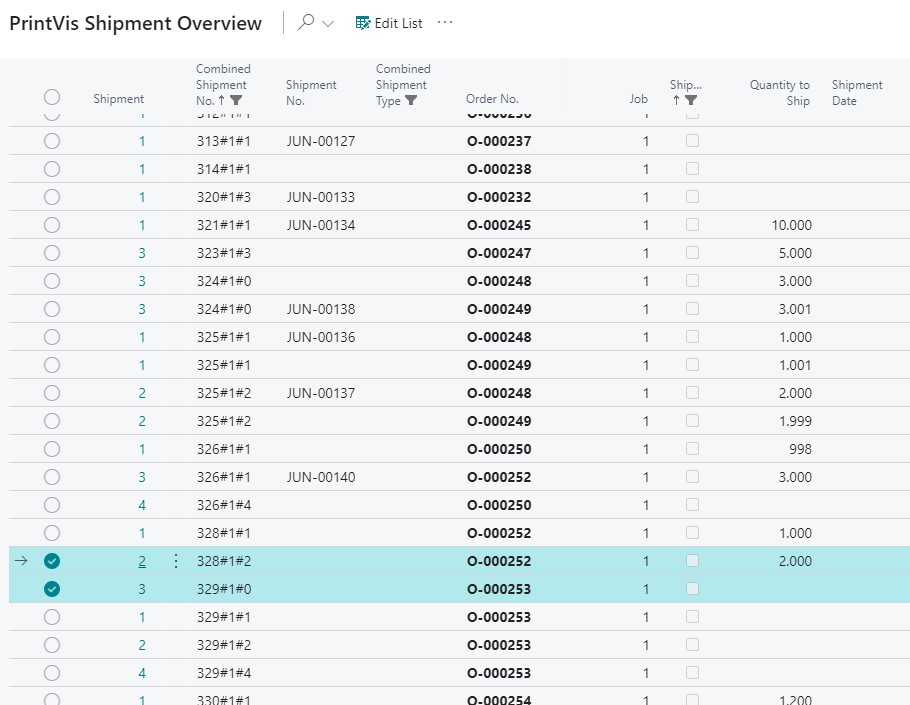Viewport: 910px width, 705px height.
Task: Click quantity 5.000 cell
Action: 795,254
